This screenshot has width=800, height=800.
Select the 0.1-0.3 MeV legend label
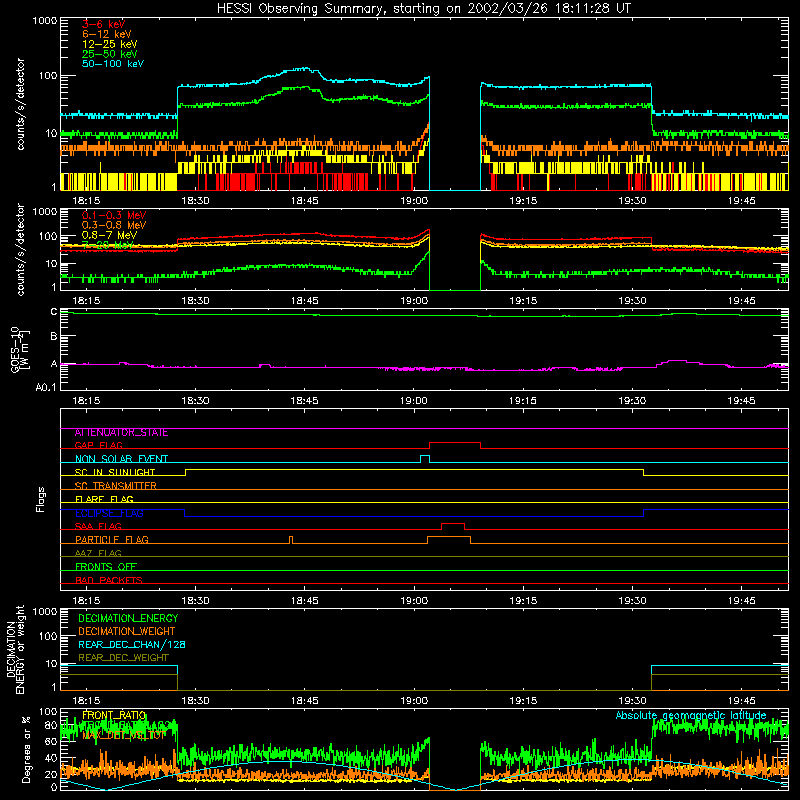click(x=114, y=215)
